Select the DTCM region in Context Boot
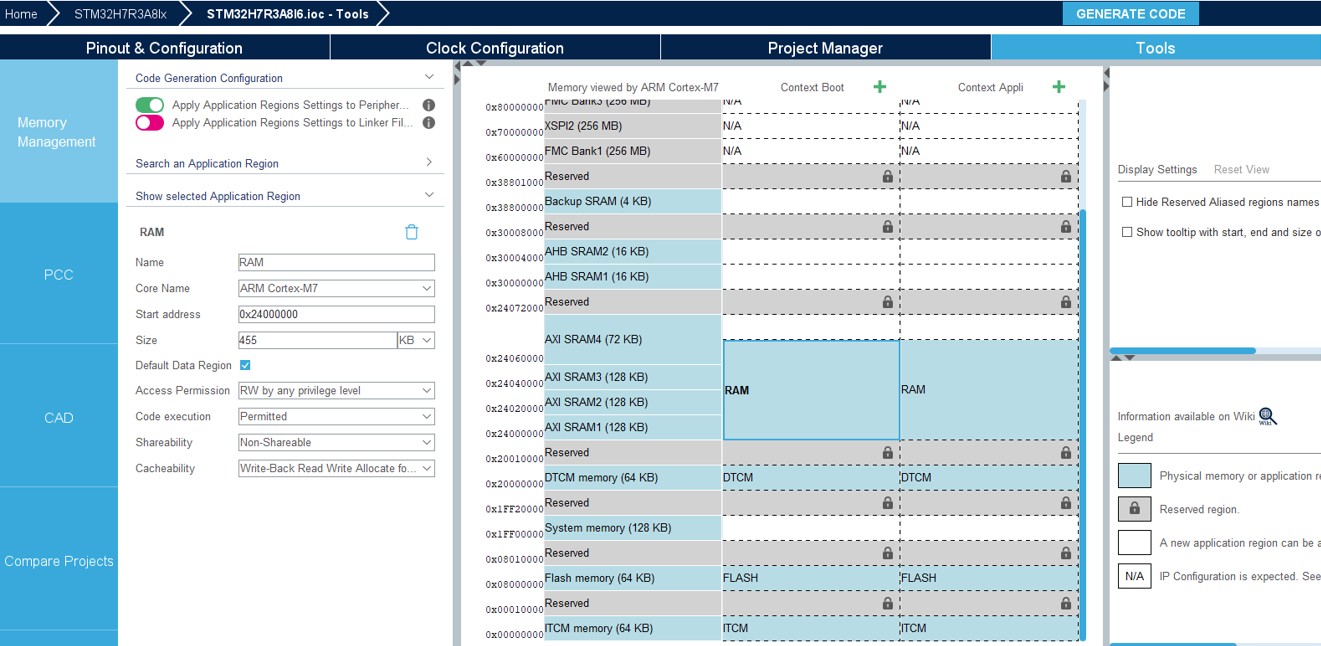The image size is (1321, 646). tap(811, 477)
